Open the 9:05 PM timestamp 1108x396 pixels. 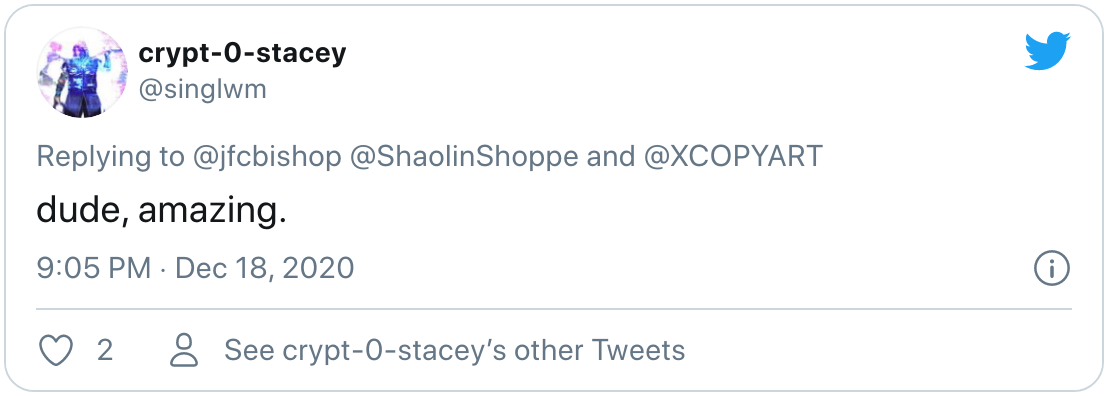tap(94, 269)
